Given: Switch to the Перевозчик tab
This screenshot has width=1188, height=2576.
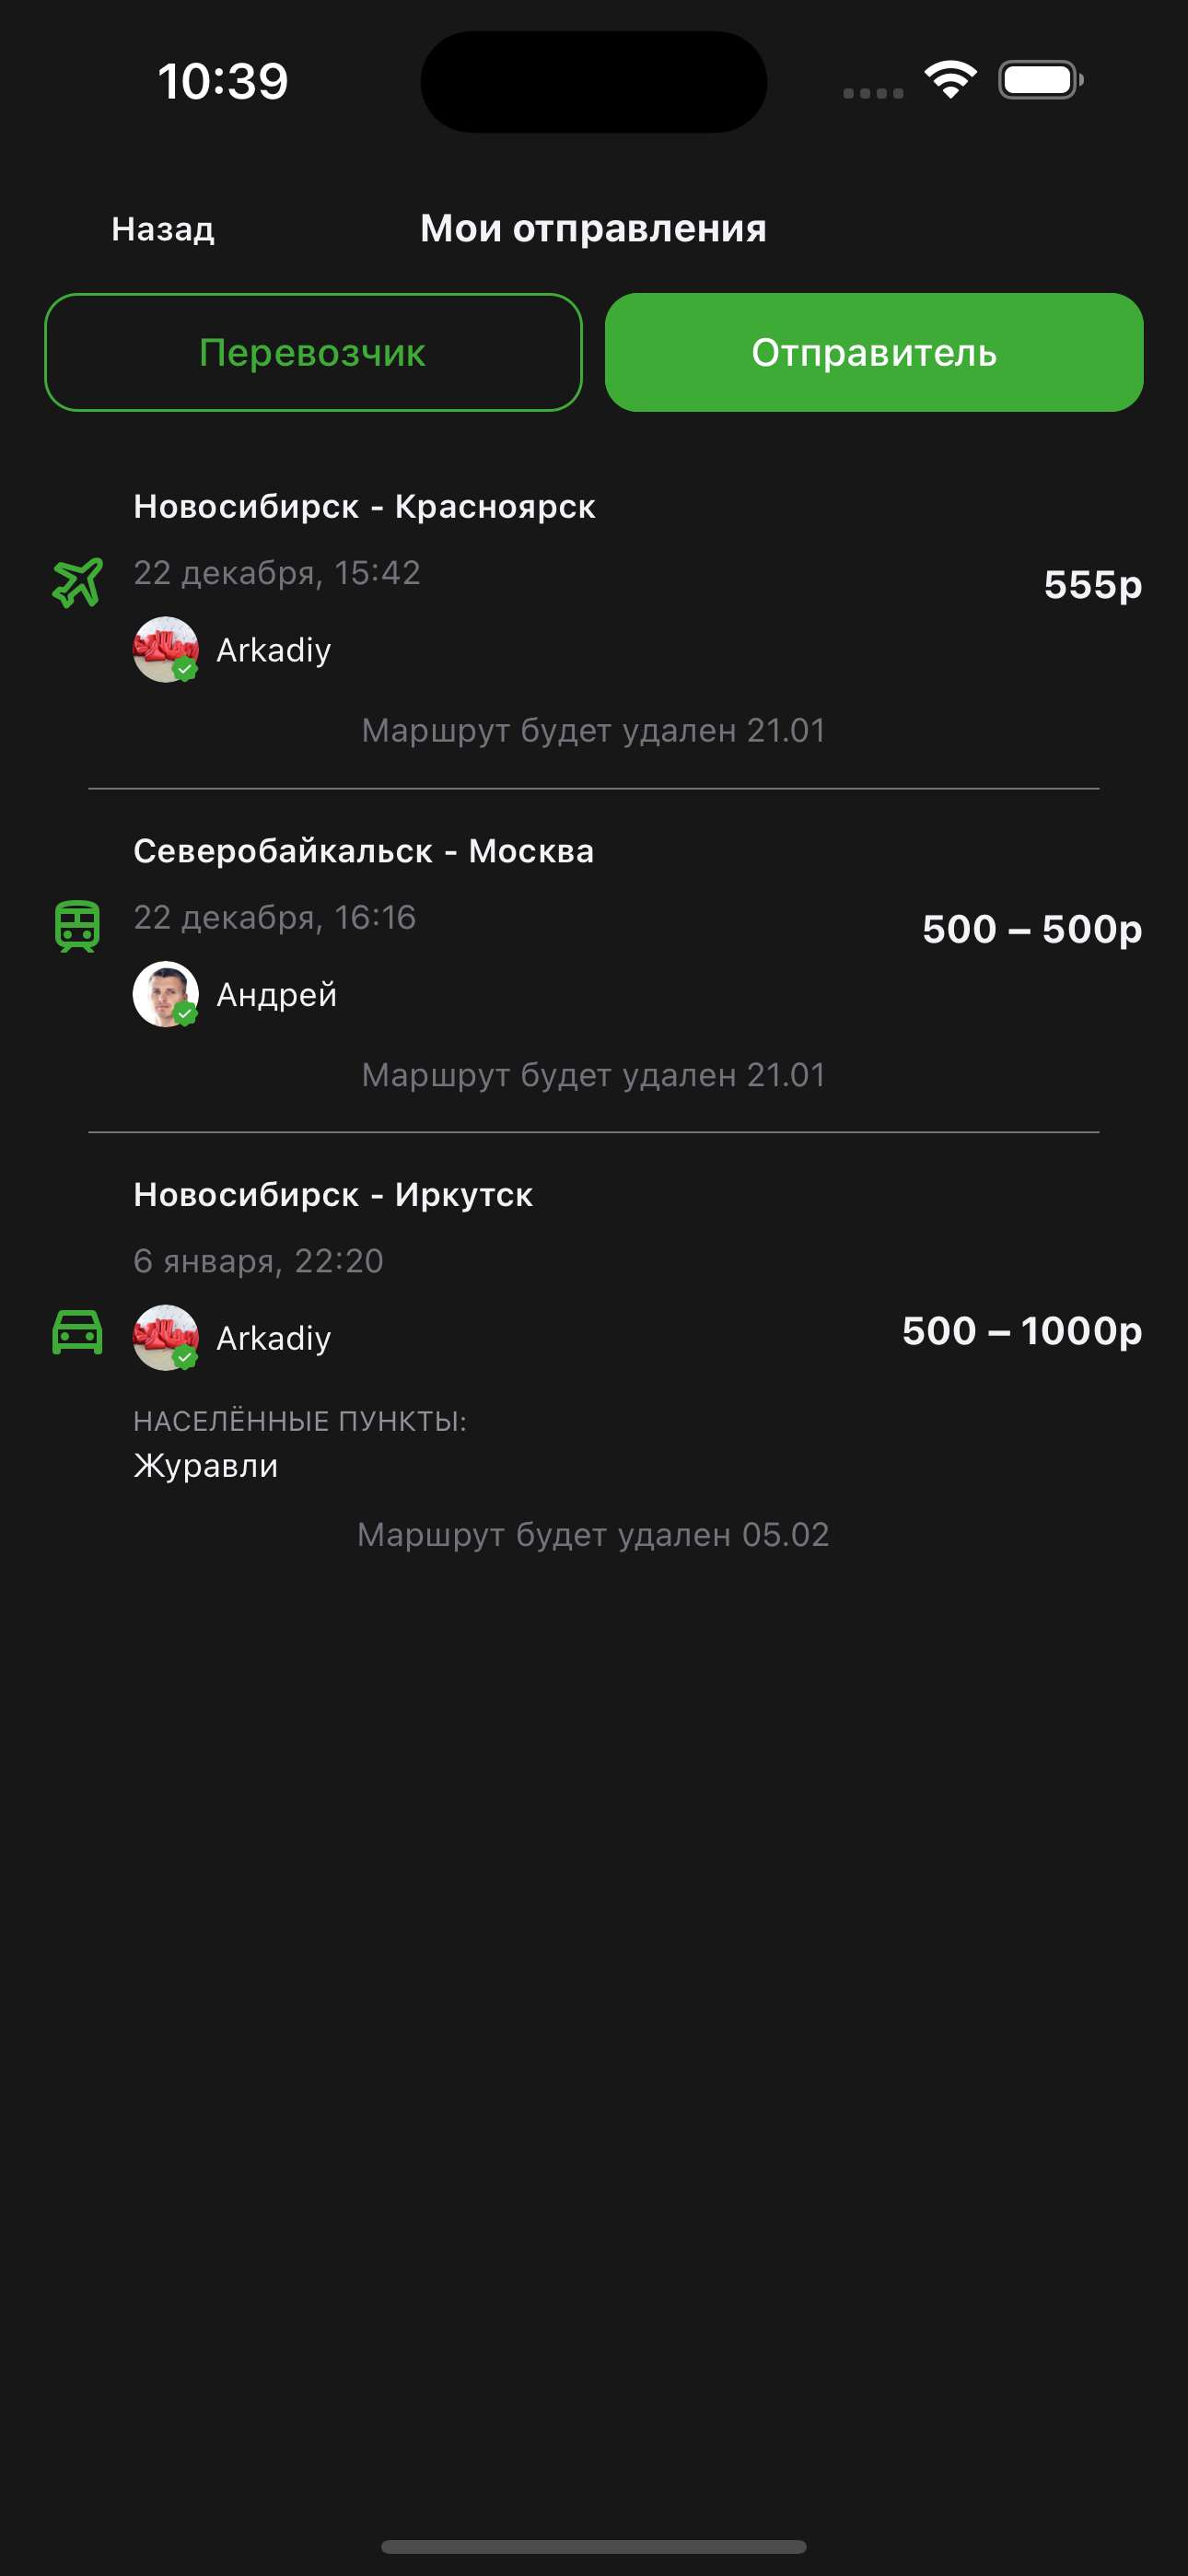Looking at the screenshot, I should [313, 352].
